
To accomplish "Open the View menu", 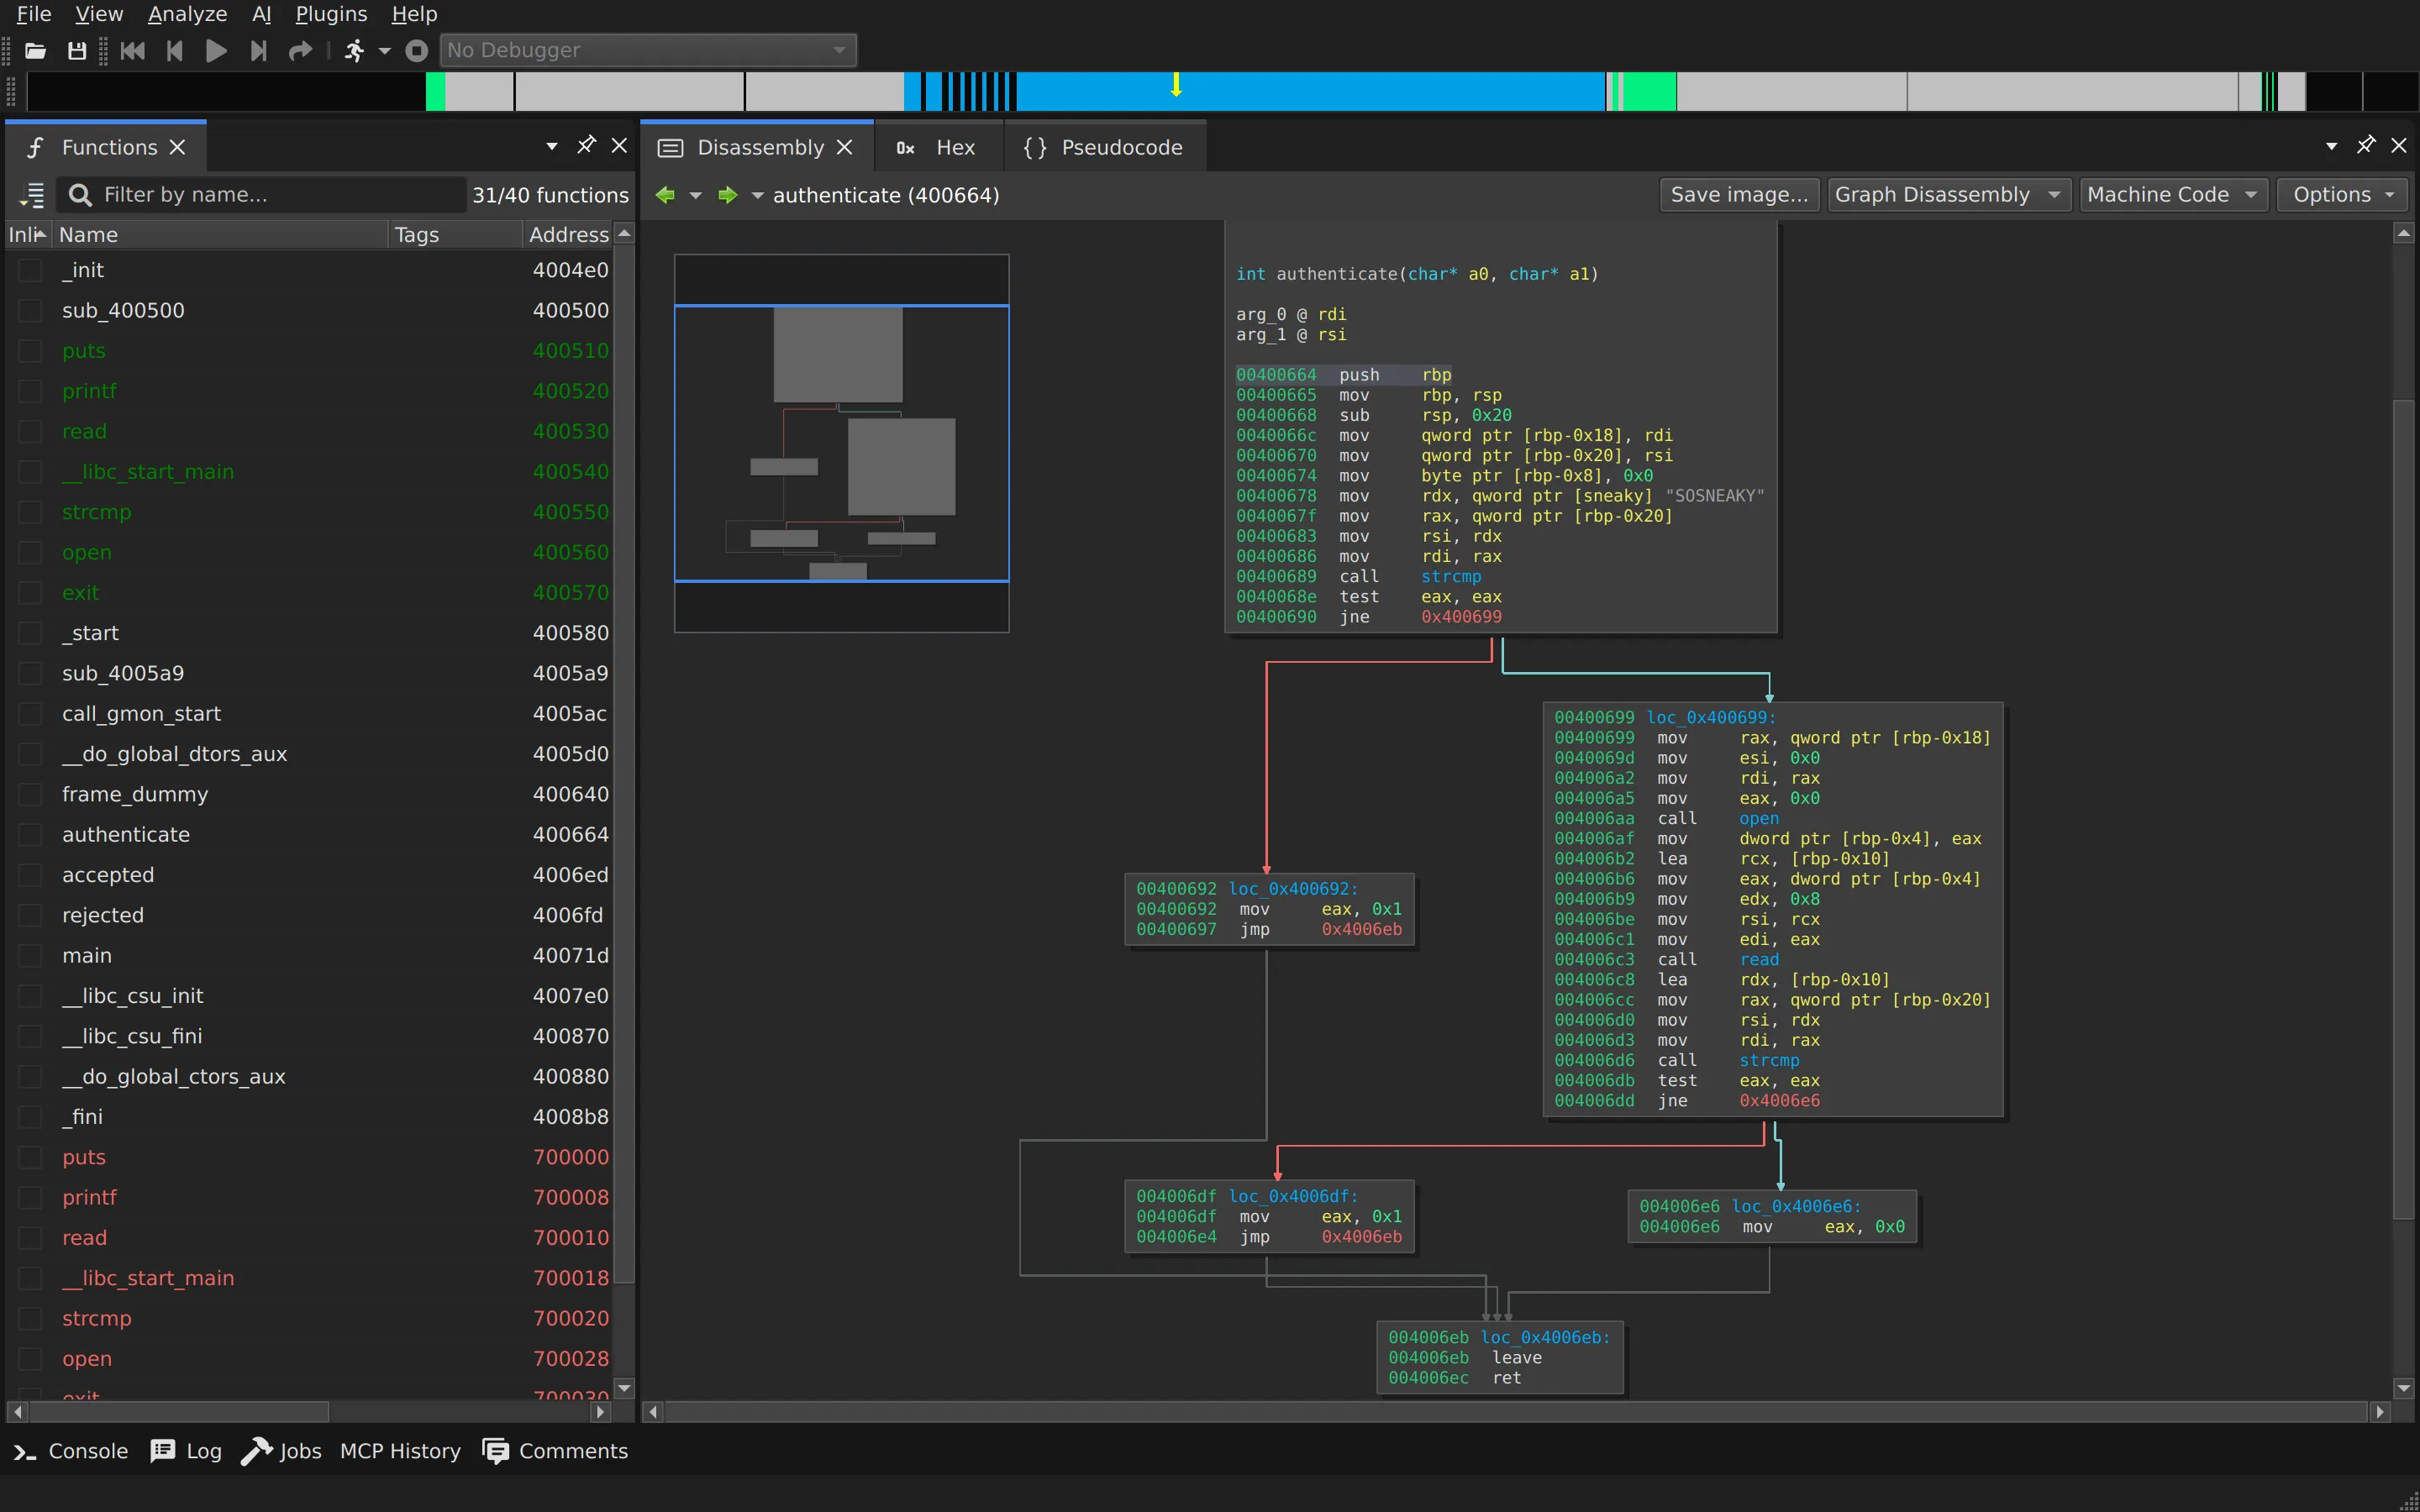I will coord(99,14).
